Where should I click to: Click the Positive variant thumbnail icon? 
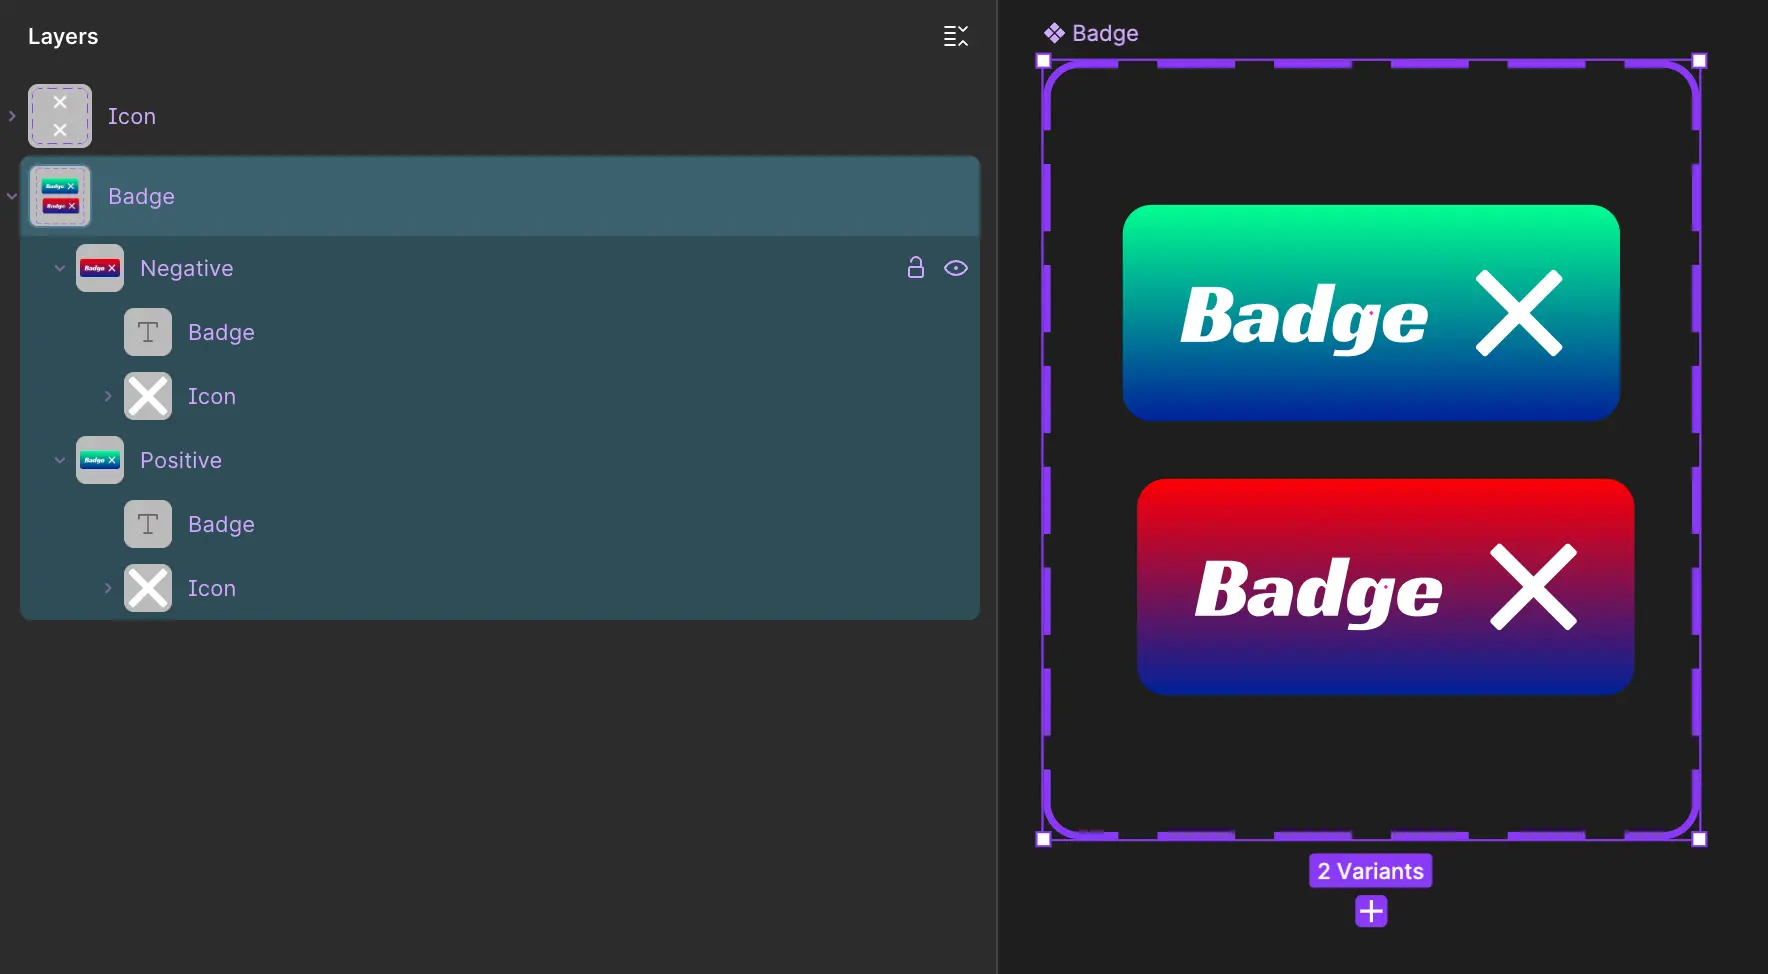tap(99, 460)
